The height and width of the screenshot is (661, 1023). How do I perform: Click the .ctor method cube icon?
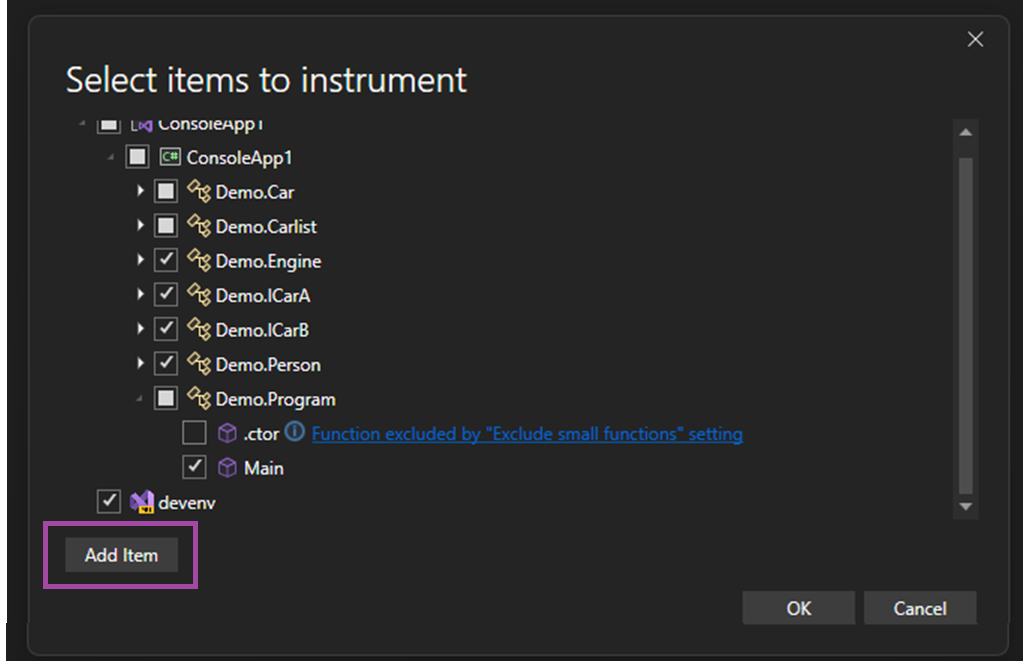(x=227, y=433)
